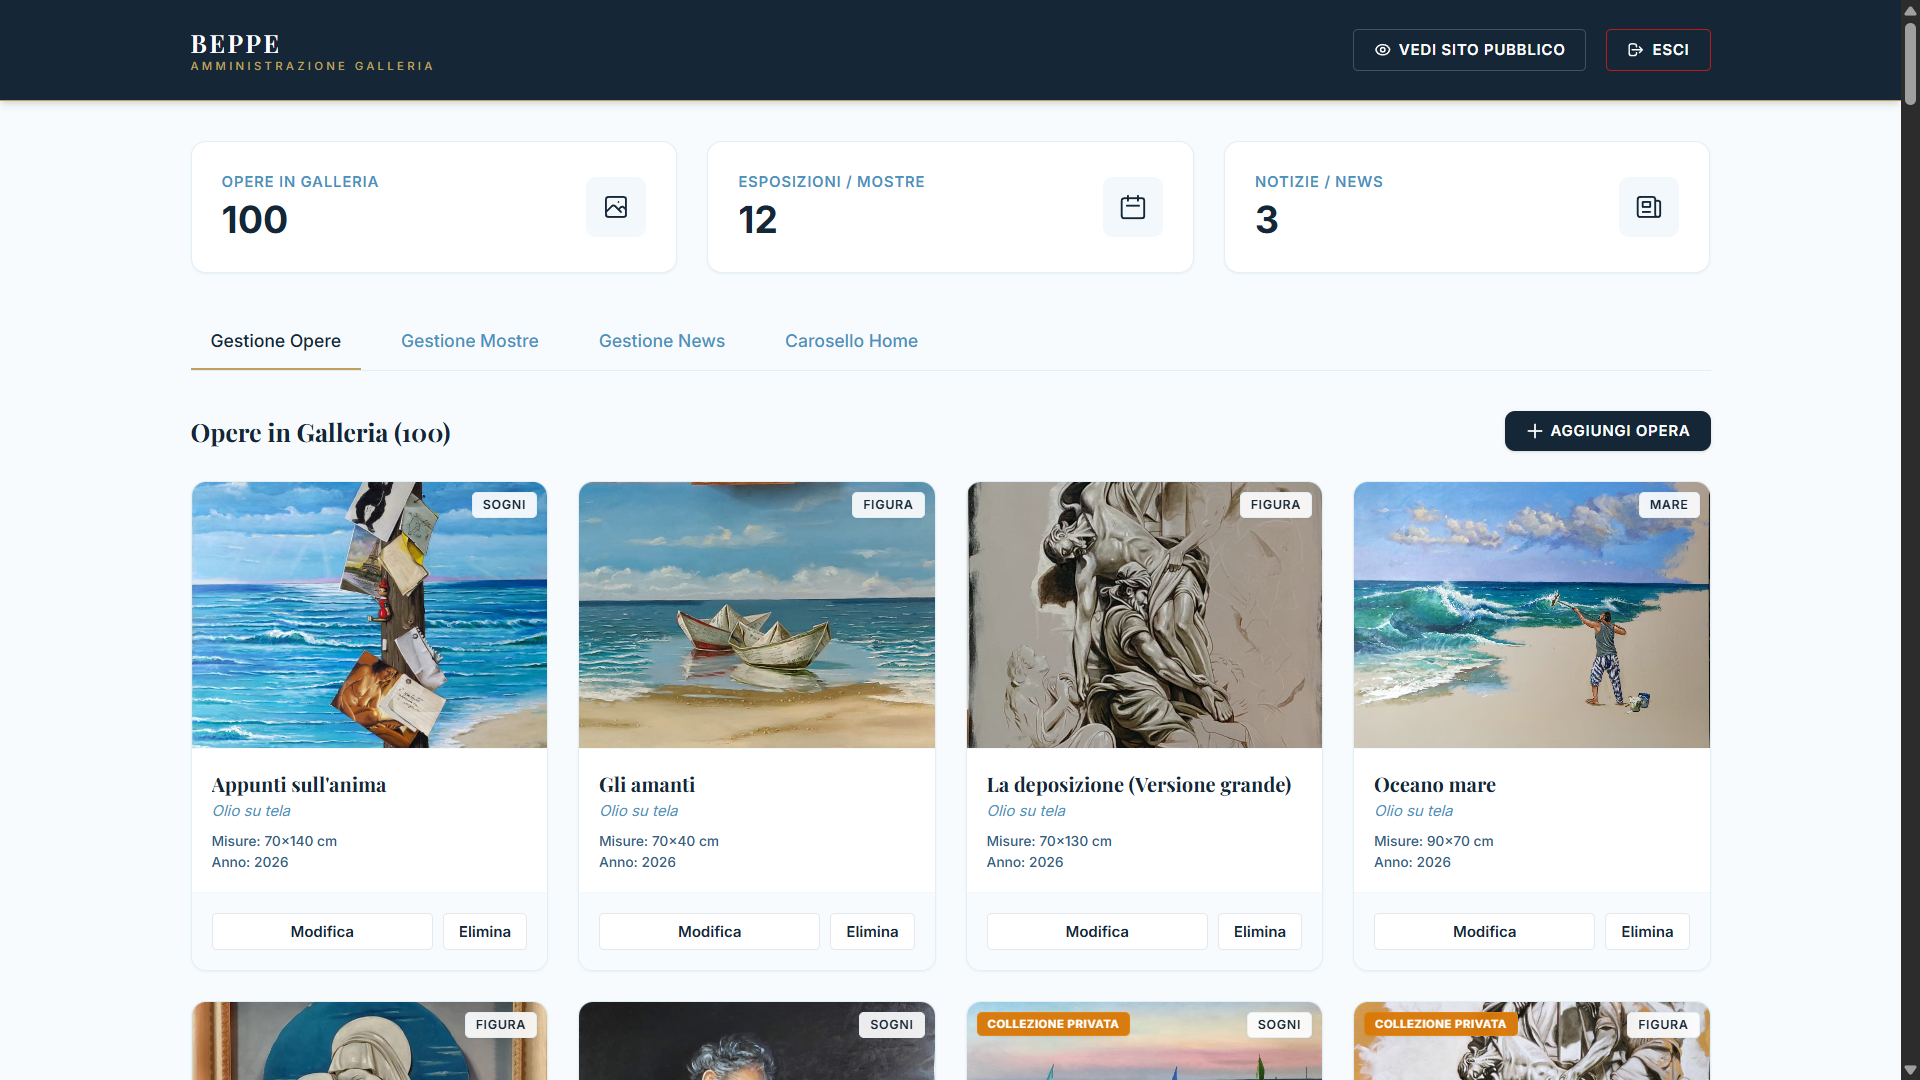Screen dimensions: 1920x1080
Task: Click the calendar icon in Esposizioni / Mostre card
Action: click(1133, 207)
